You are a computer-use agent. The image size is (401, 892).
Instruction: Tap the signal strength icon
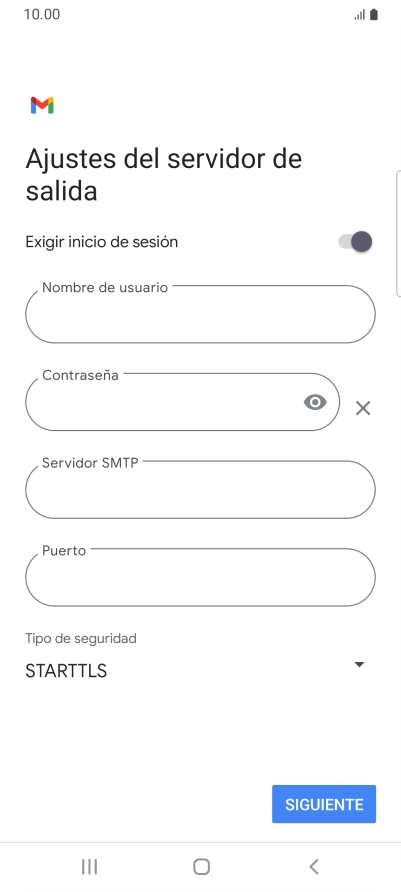point(359,15)
